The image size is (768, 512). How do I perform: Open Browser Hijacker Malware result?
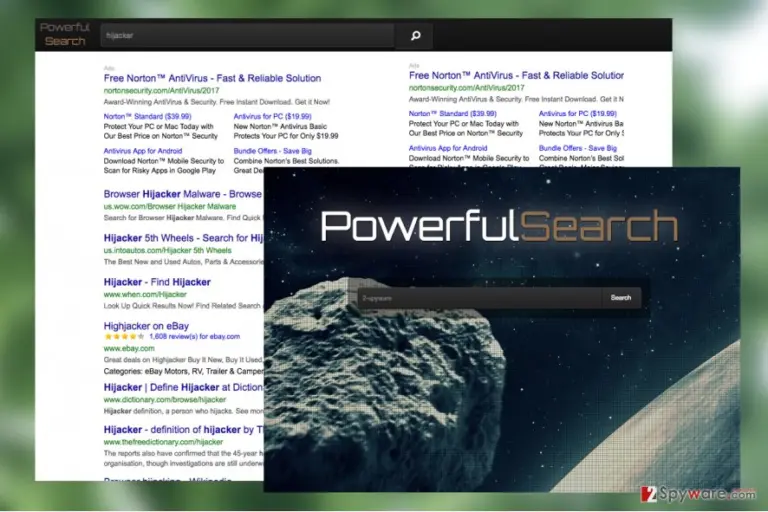(183, 194)
